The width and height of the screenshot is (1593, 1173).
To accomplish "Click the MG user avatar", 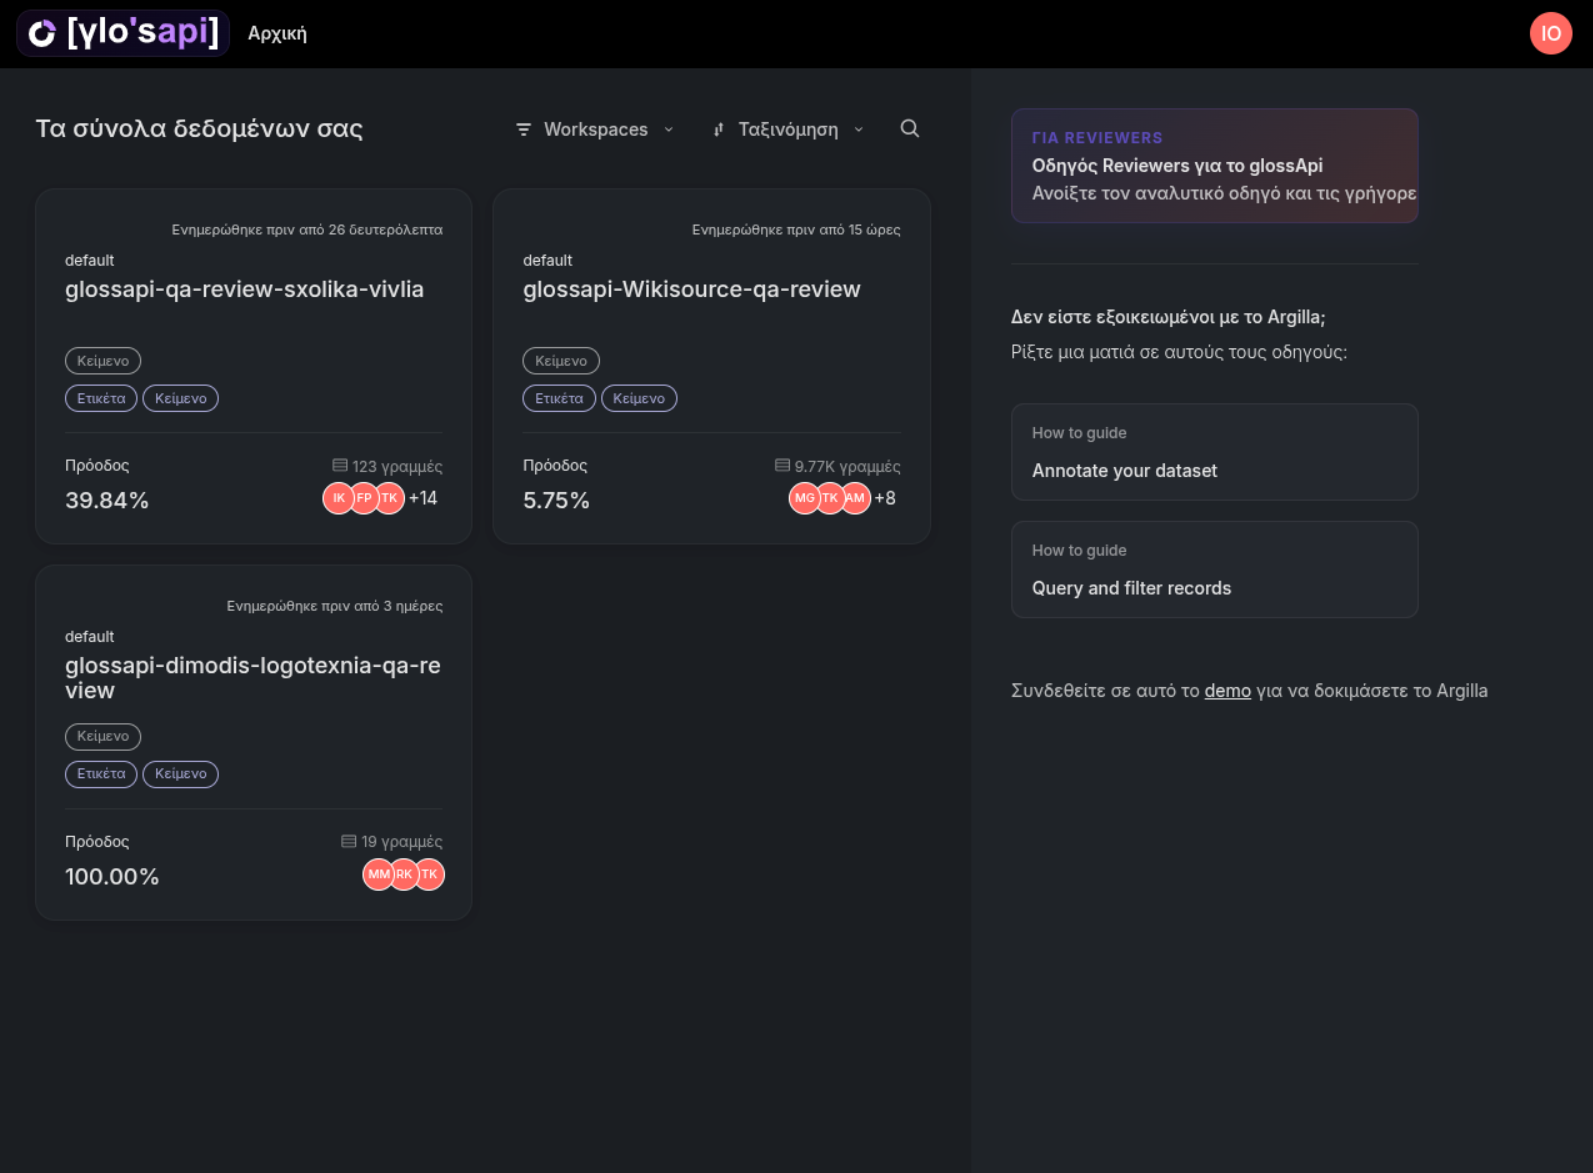I will coord(804,498).
